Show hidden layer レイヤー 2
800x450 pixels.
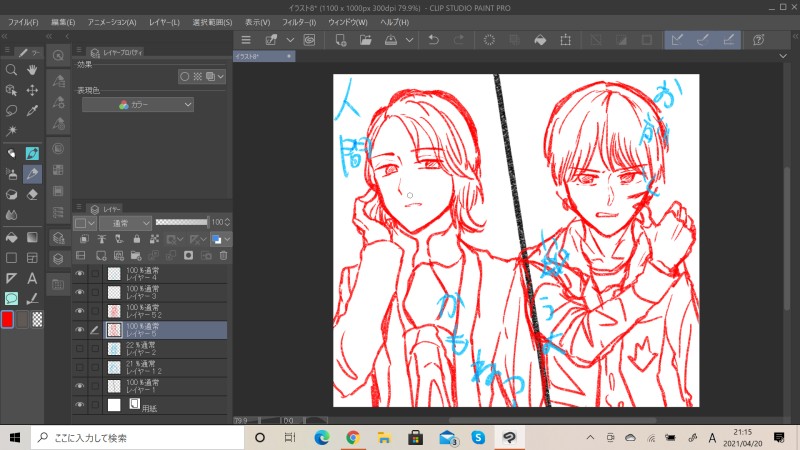point(80,349)
